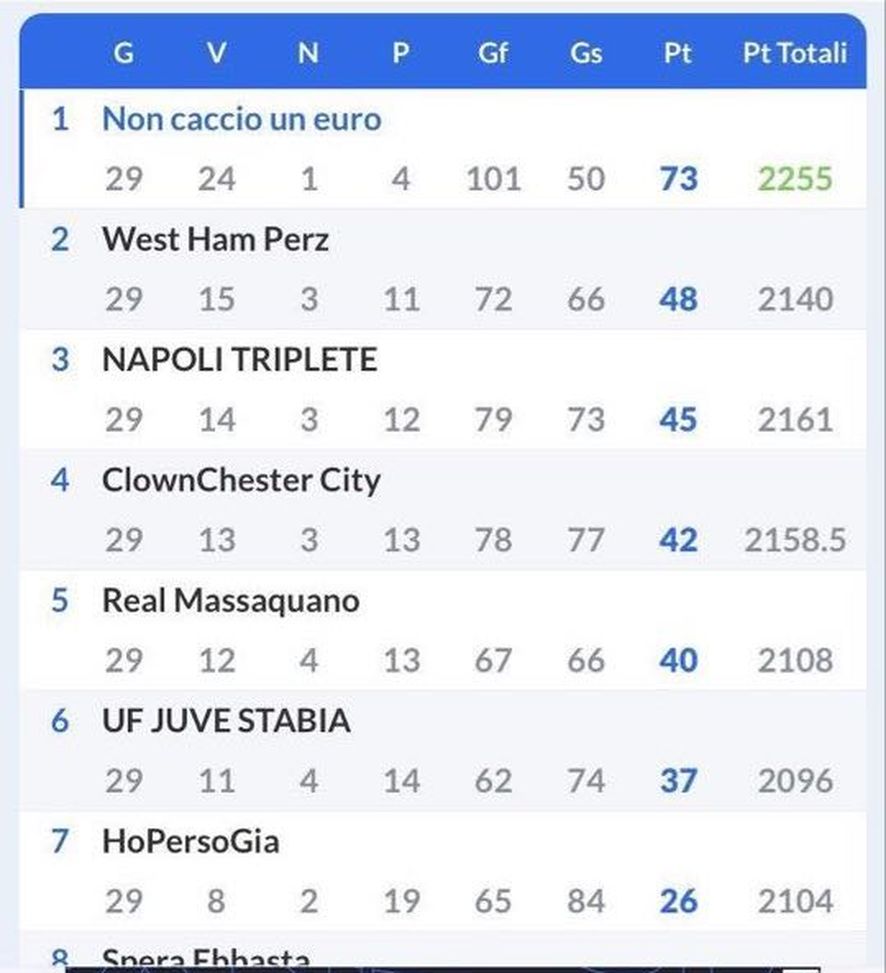This screenshot has width=886, height=973.
Task: Click the 2158.5 total points of ClownChester City
Action: coord(798,540)
